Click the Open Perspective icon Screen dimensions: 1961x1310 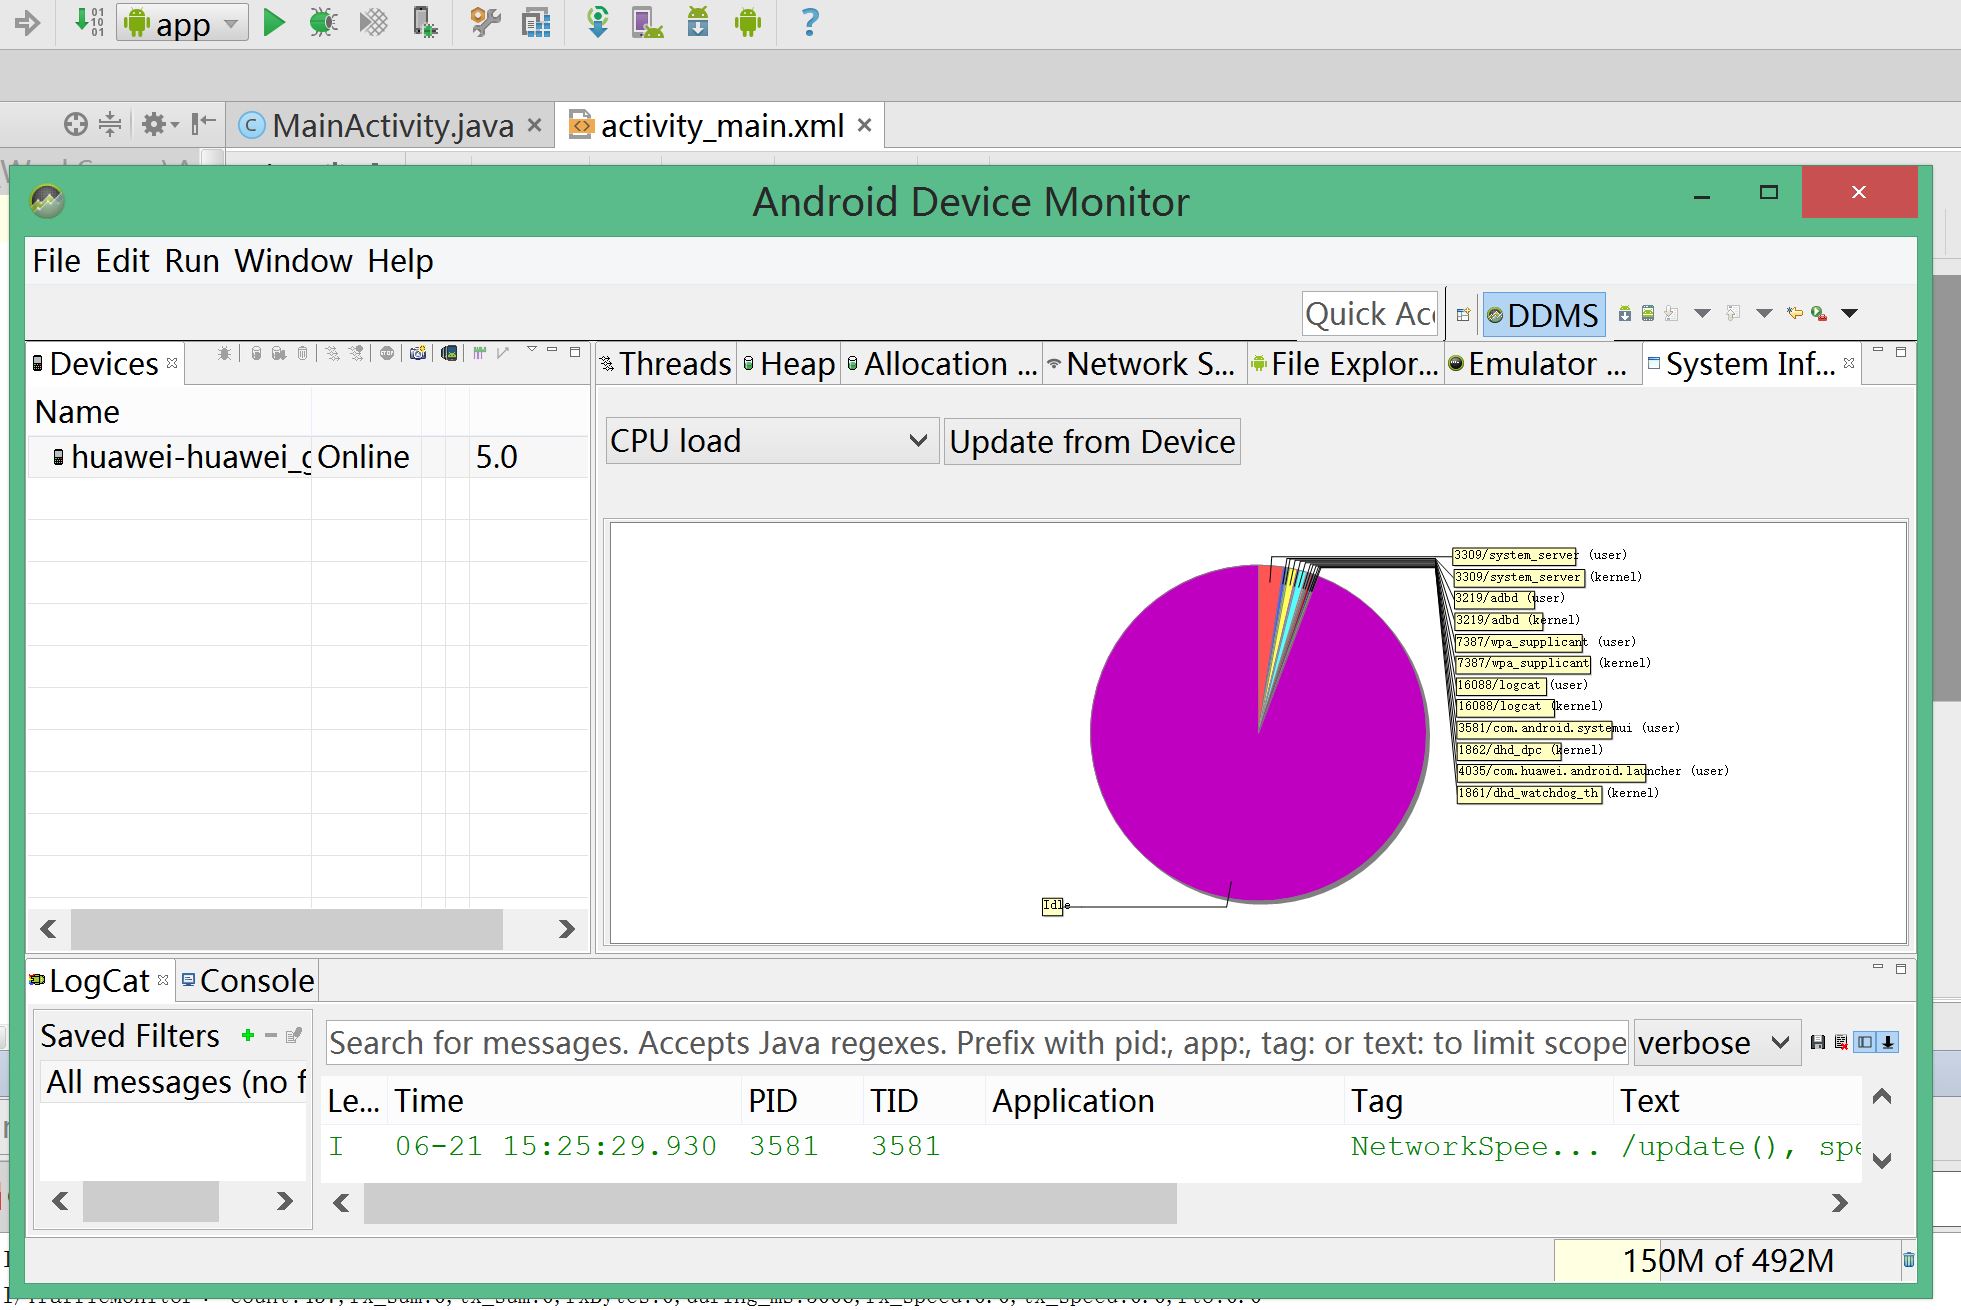[1462, 314]
